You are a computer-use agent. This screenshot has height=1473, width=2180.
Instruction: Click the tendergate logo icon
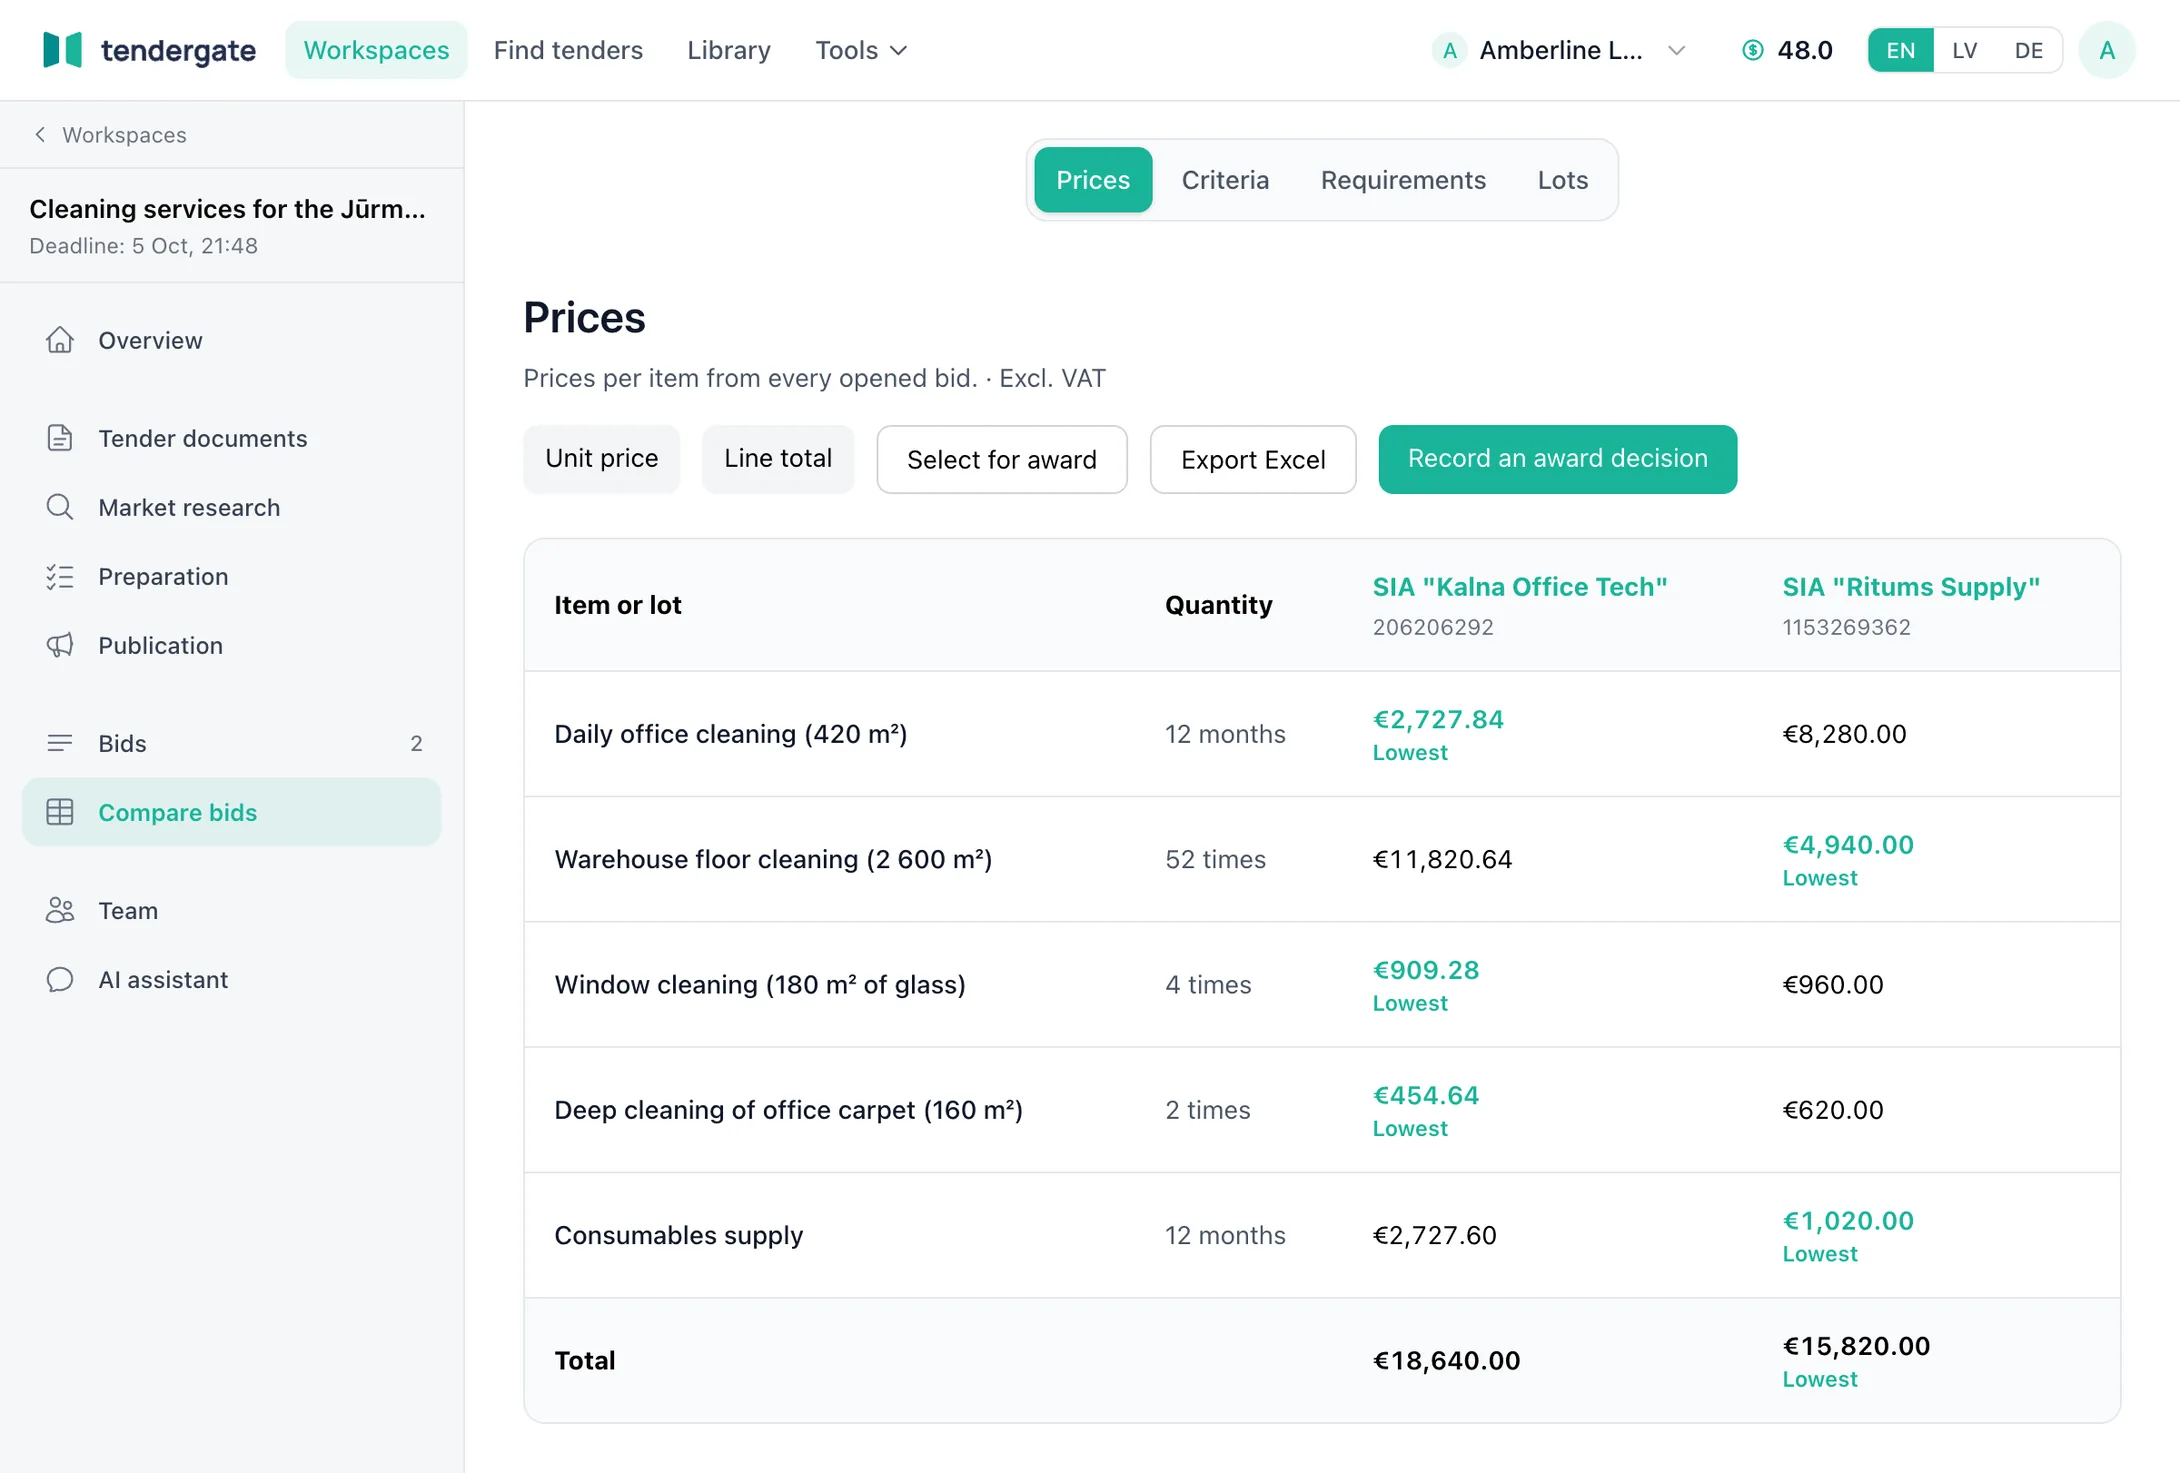pos(62,50)
